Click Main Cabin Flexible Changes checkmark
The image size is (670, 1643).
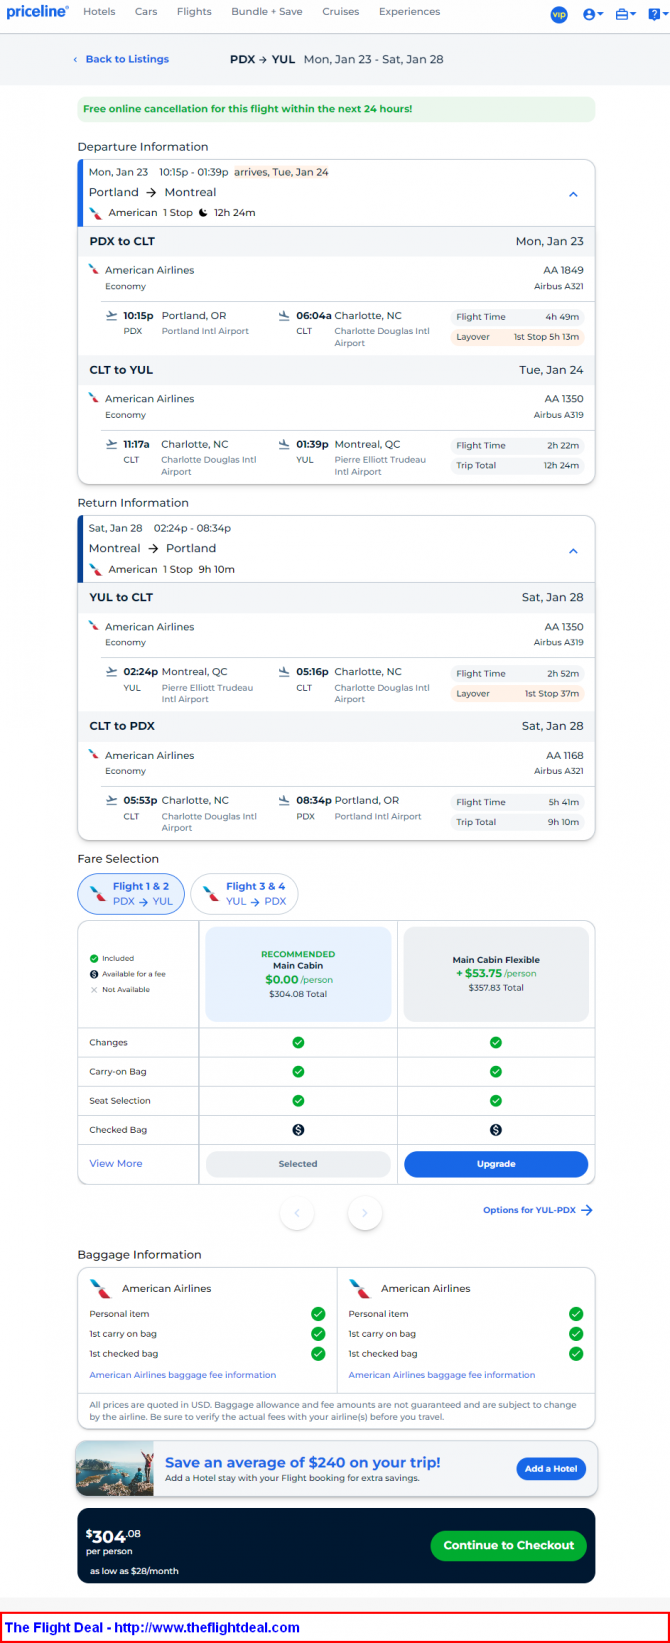pyautogui.click(x=496, y=1043)
